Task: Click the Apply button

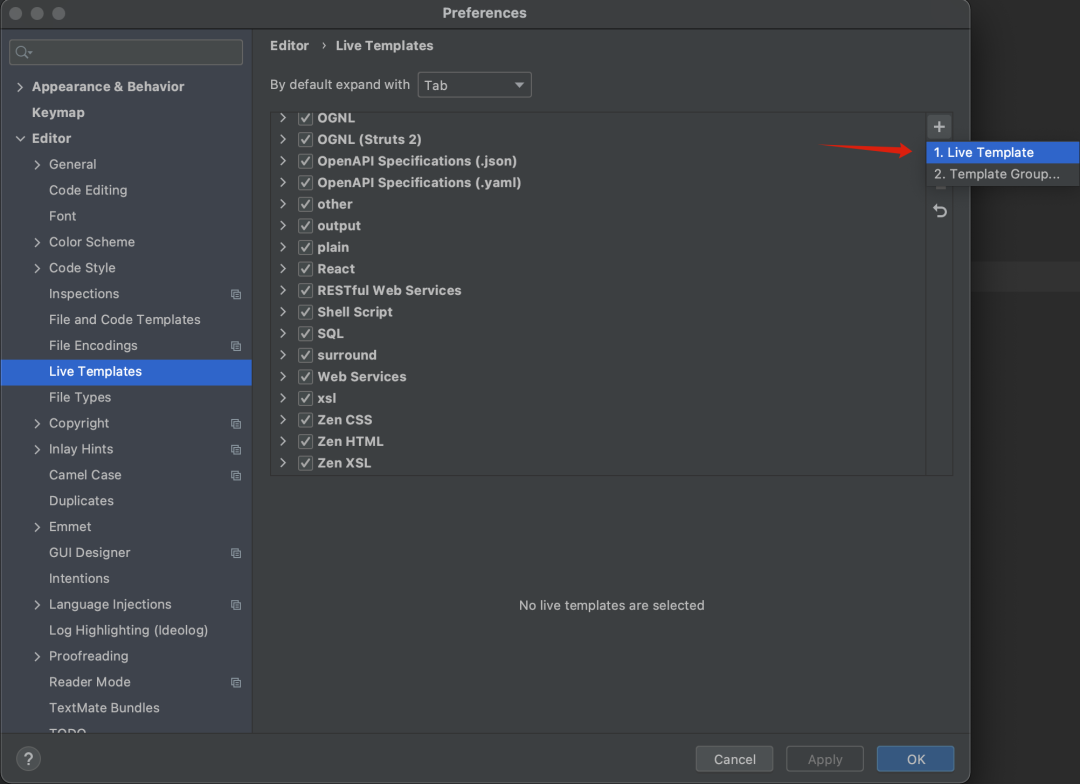Action: pos(824,759)
